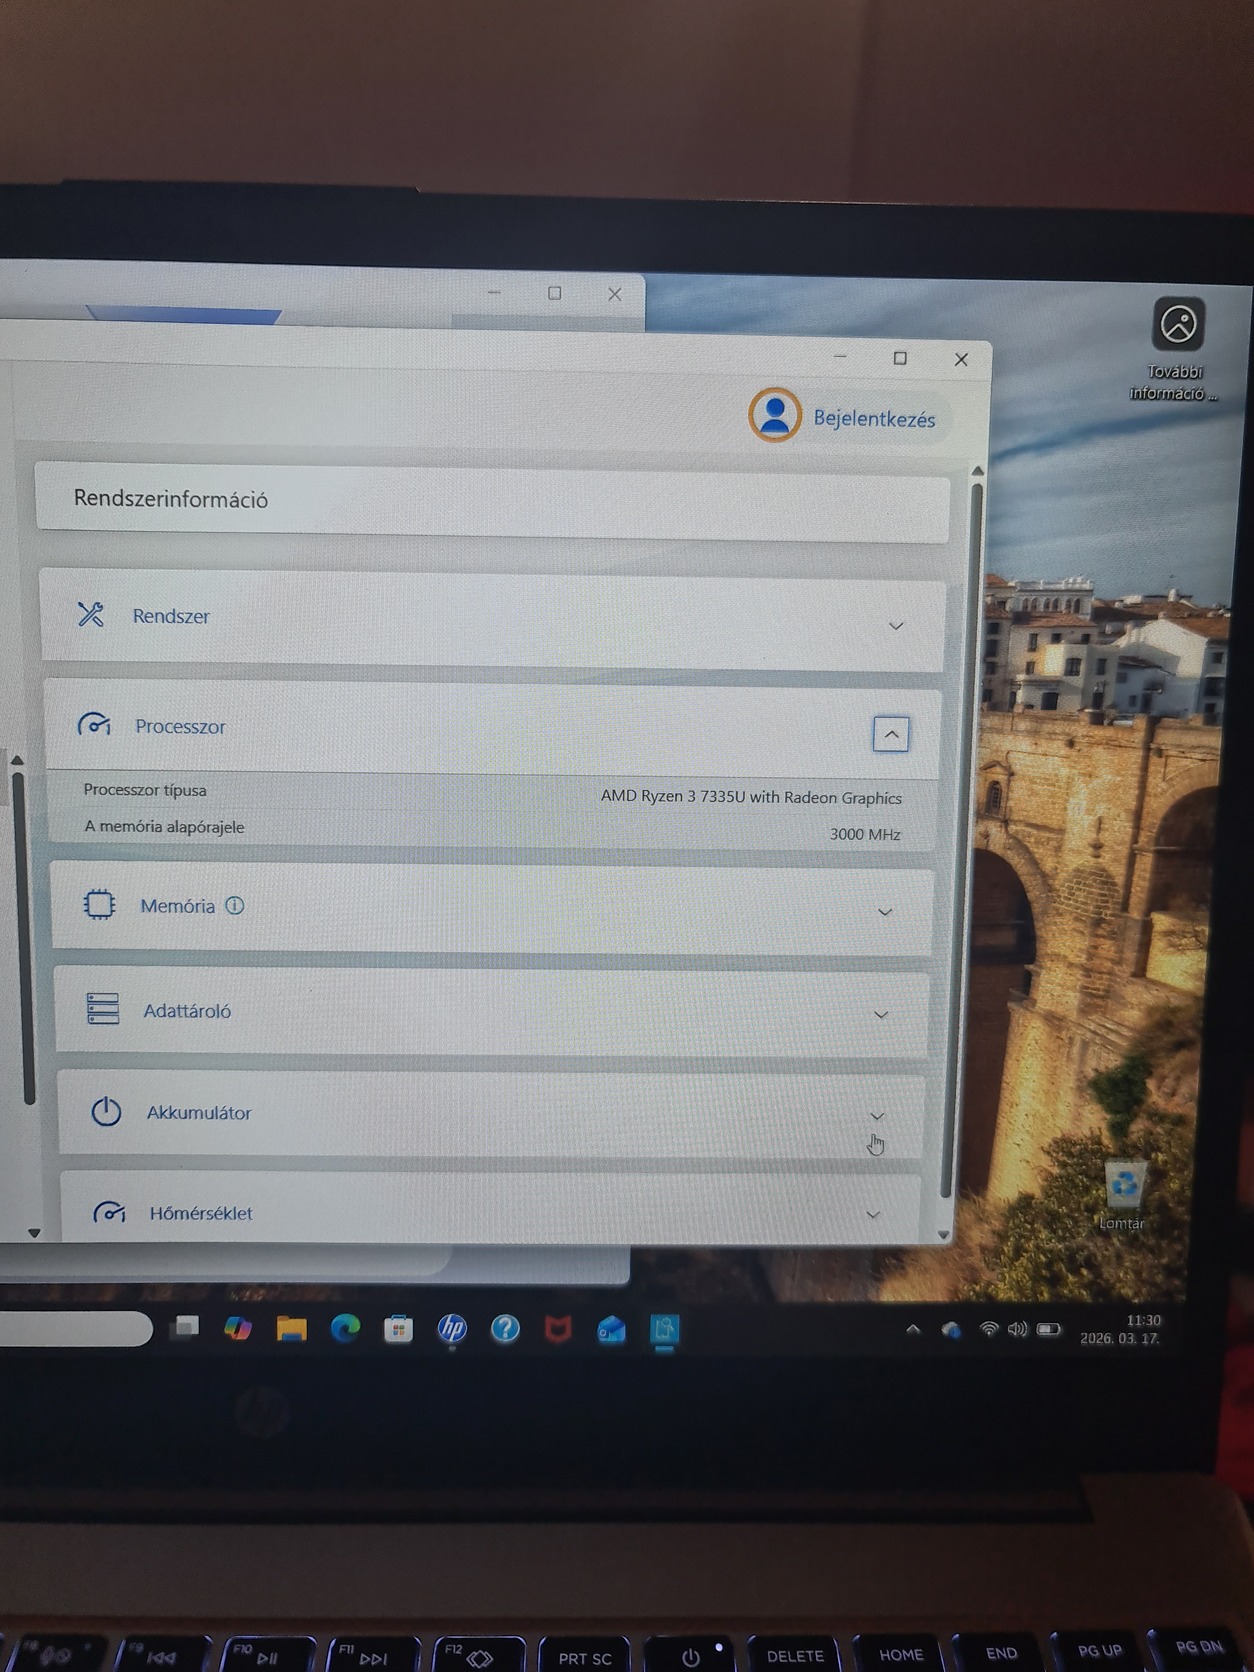This screenshot has height=1672, width=1254.
Task: Open the Memória info tooltip icon
Action: (234, 905)
